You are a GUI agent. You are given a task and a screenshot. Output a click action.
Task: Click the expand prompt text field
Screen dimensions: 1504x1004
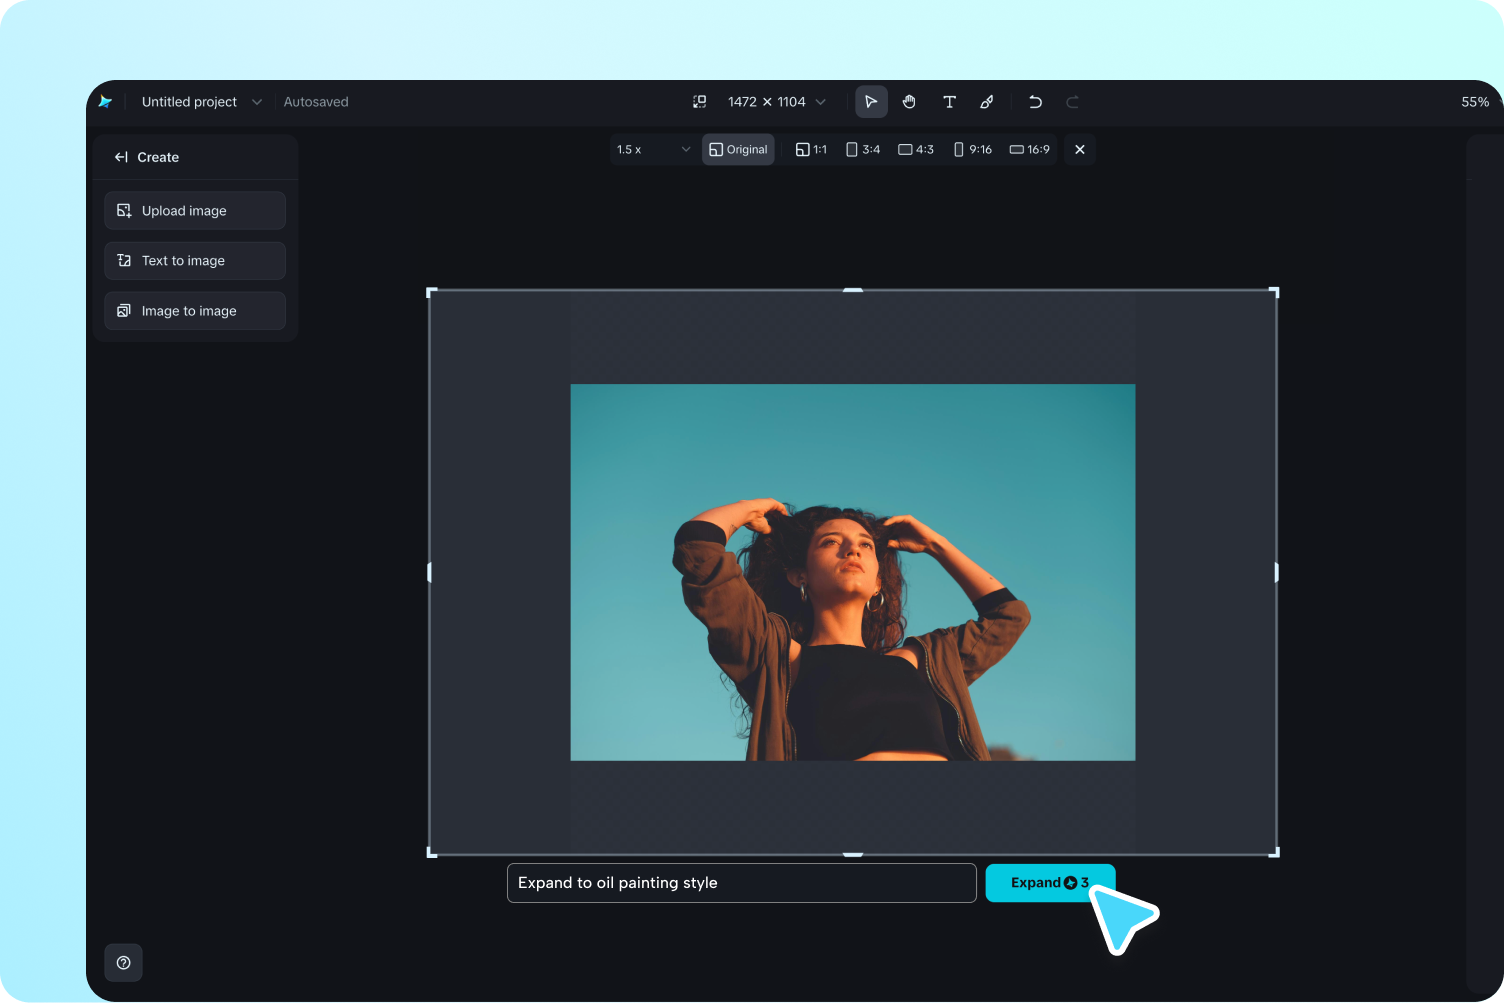[742, 883]
